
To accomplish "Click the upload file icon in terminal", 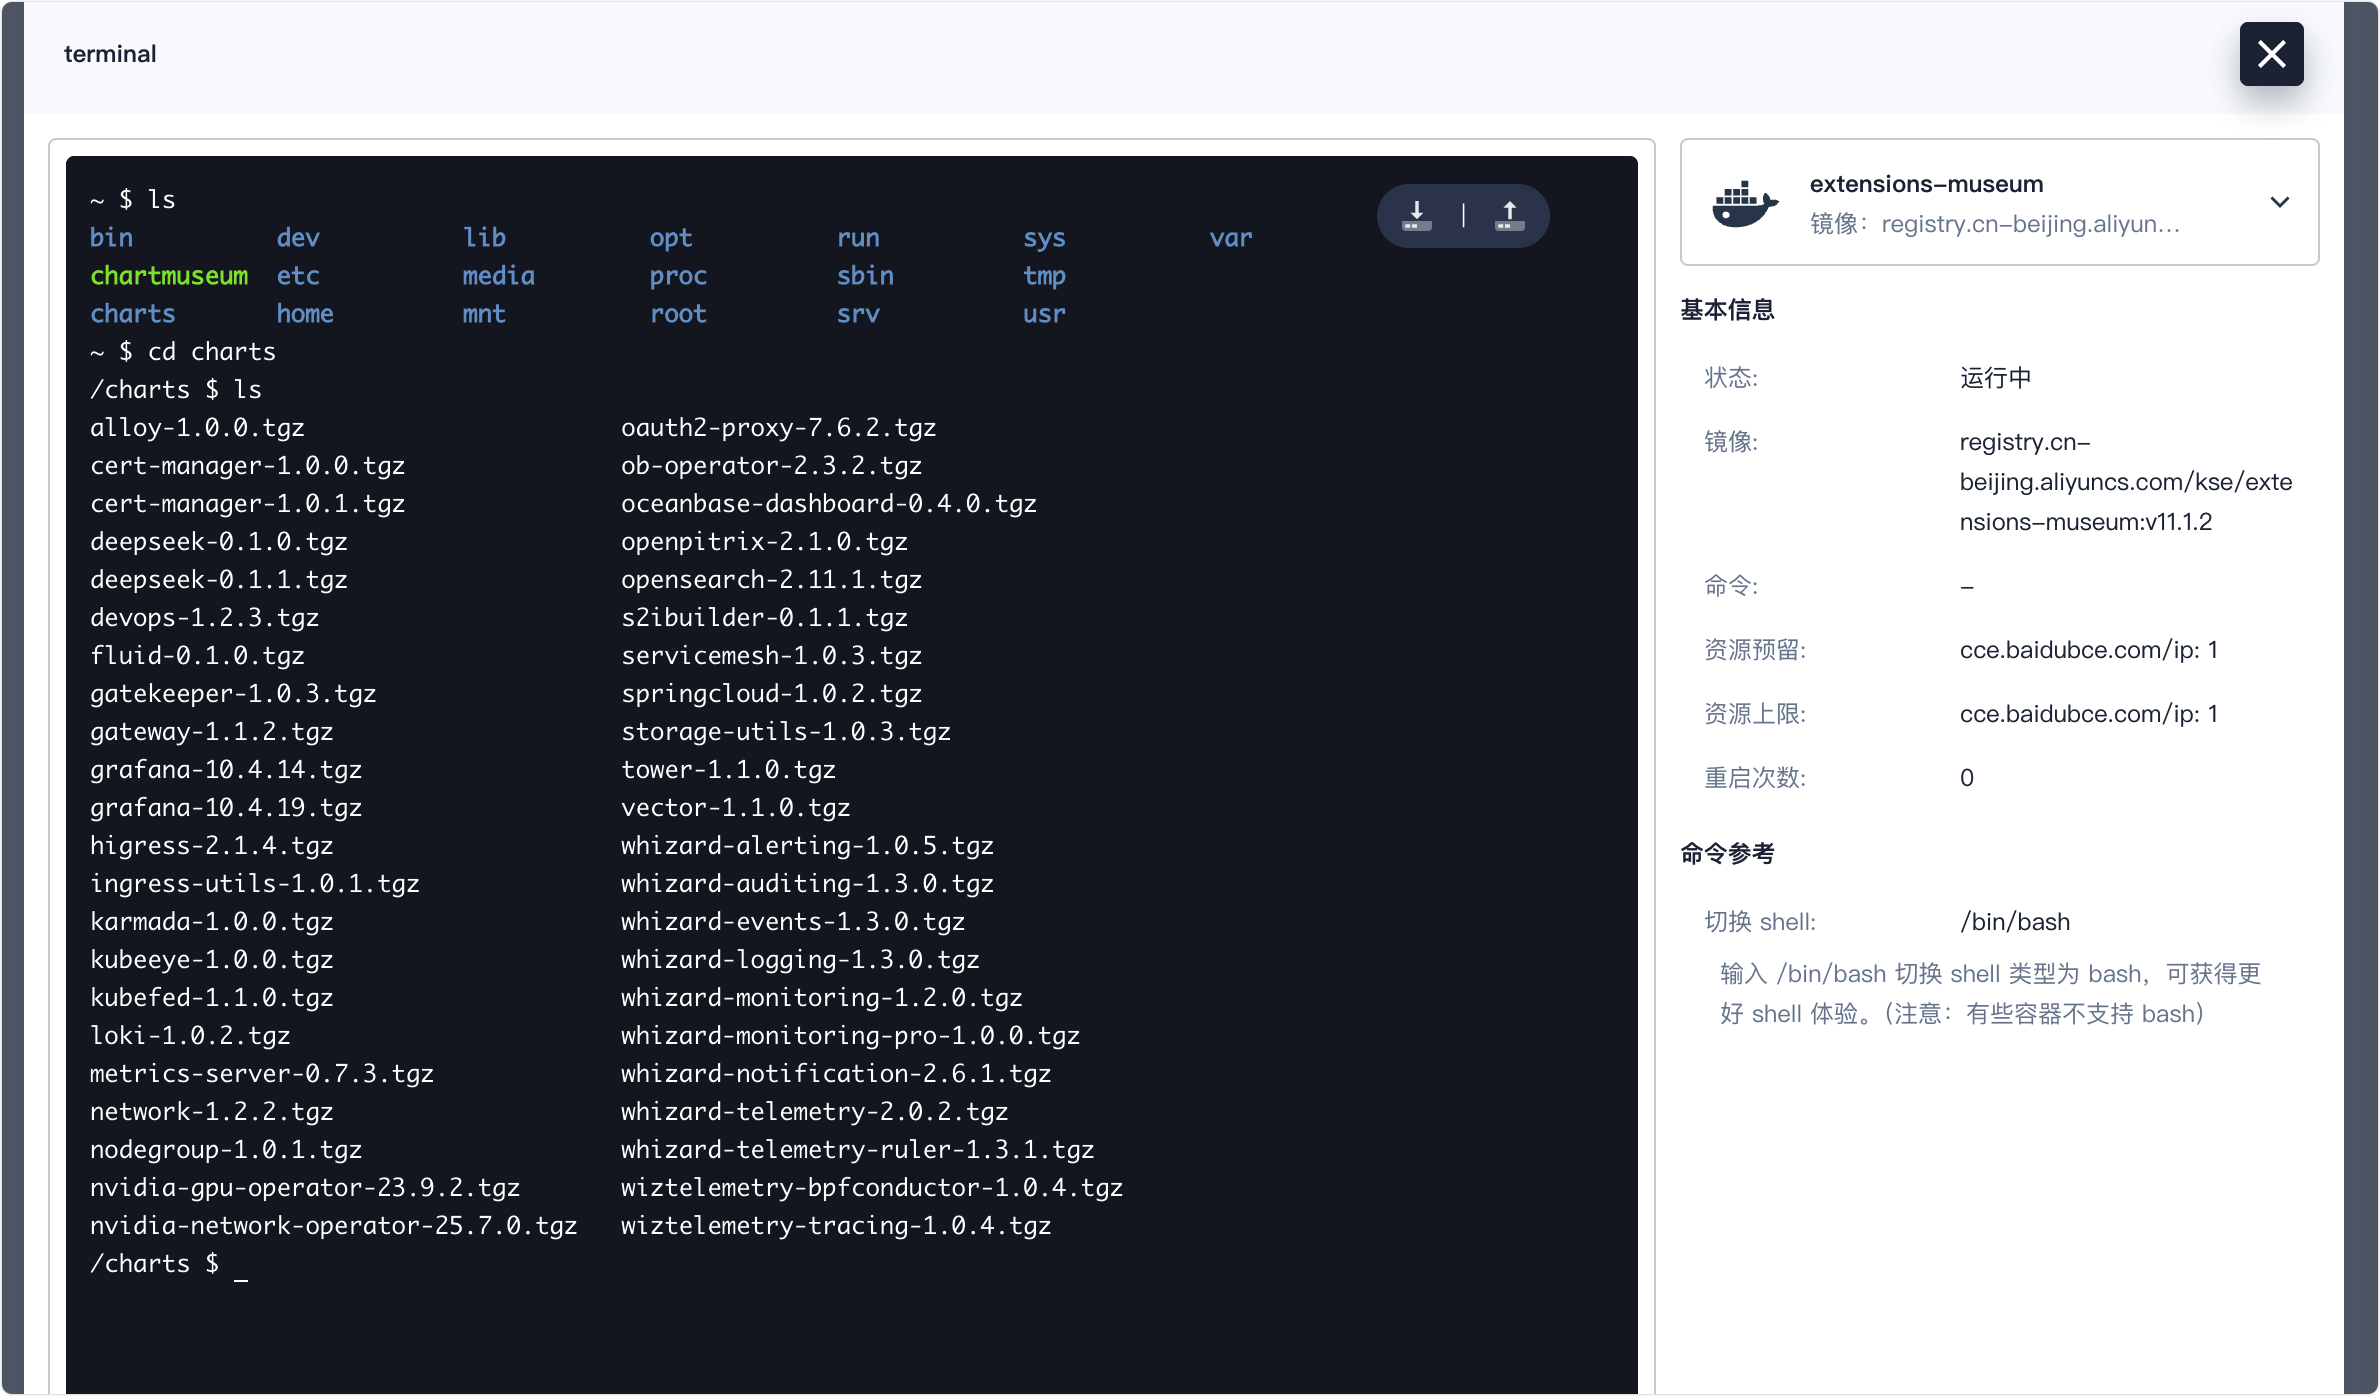I will coord(1509,215).
